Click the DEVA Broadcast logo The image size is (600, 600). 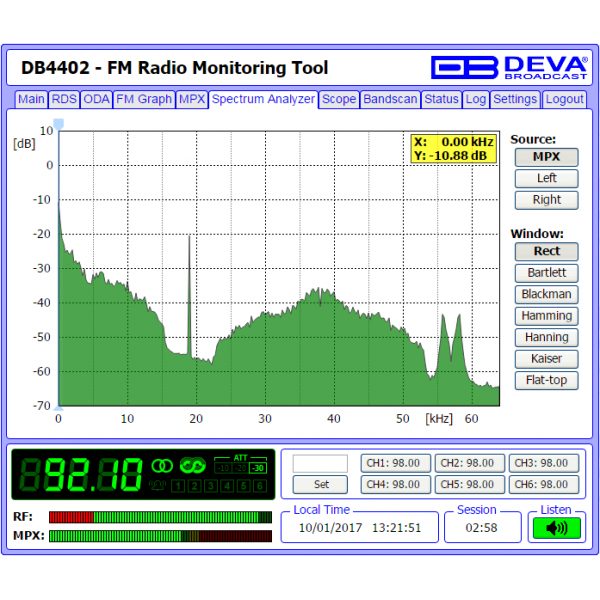(509, 67)
